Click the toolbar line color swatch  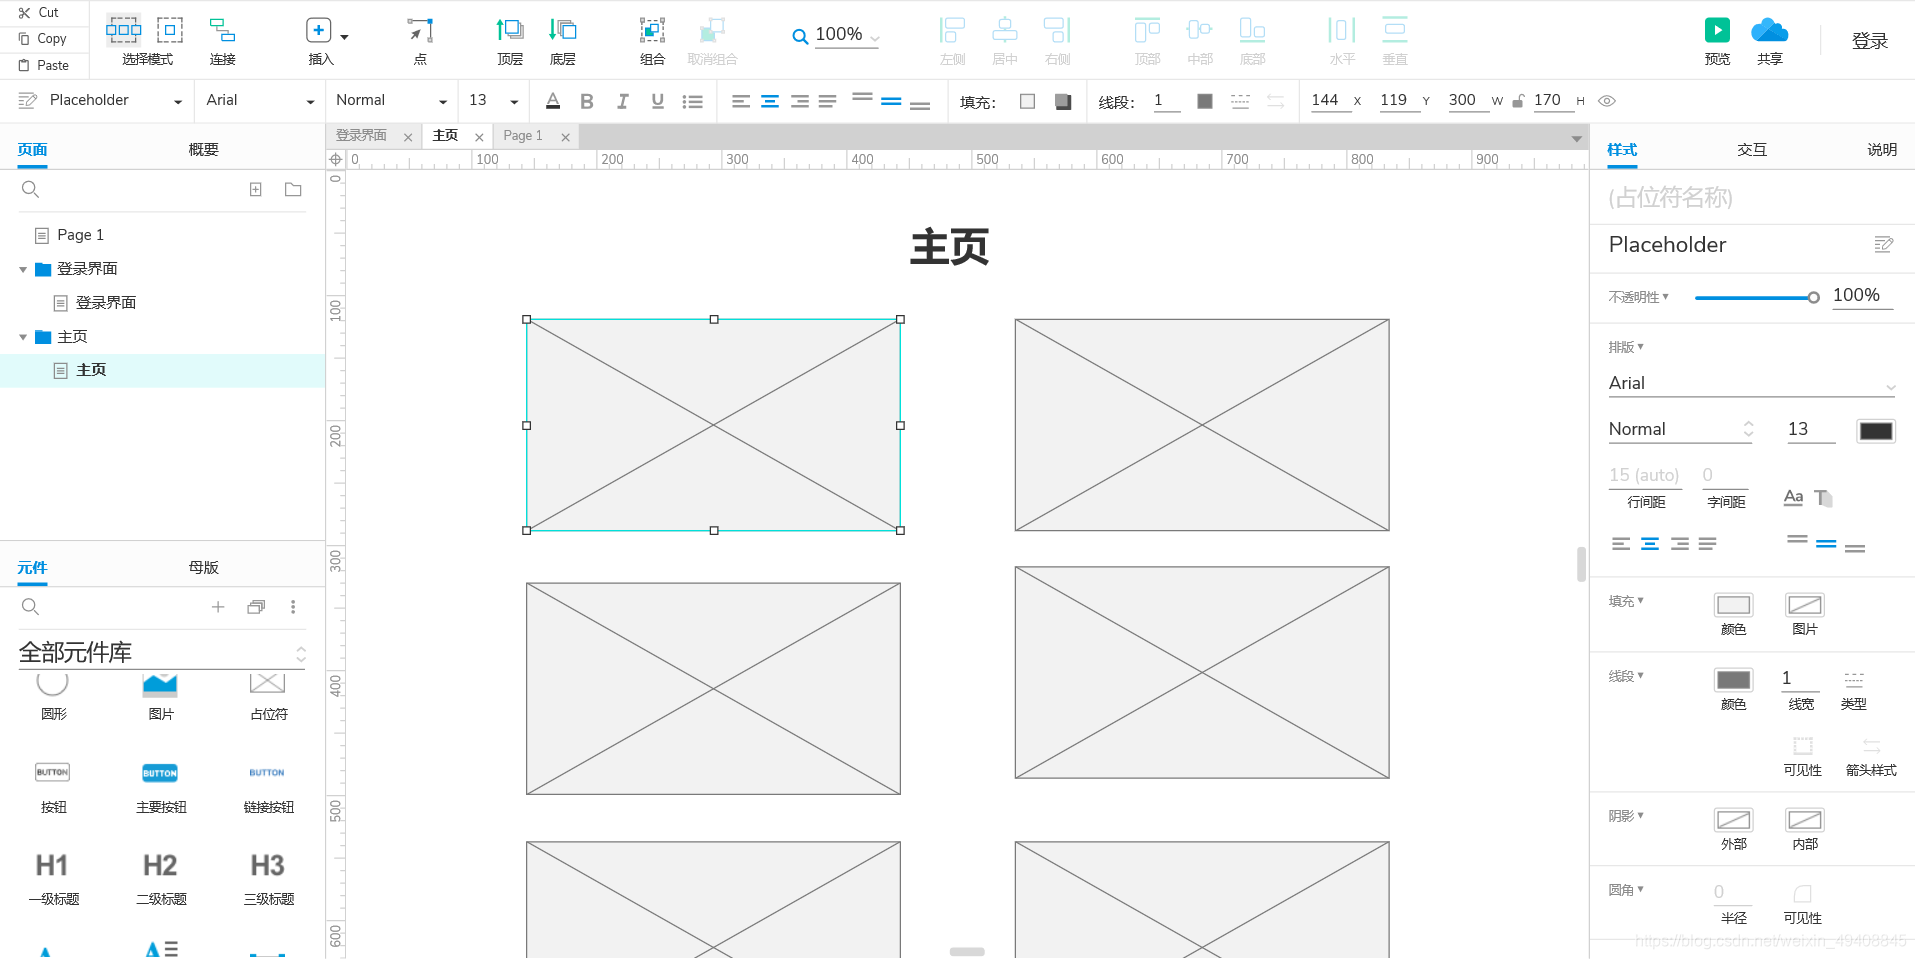tap(1205, 101)
